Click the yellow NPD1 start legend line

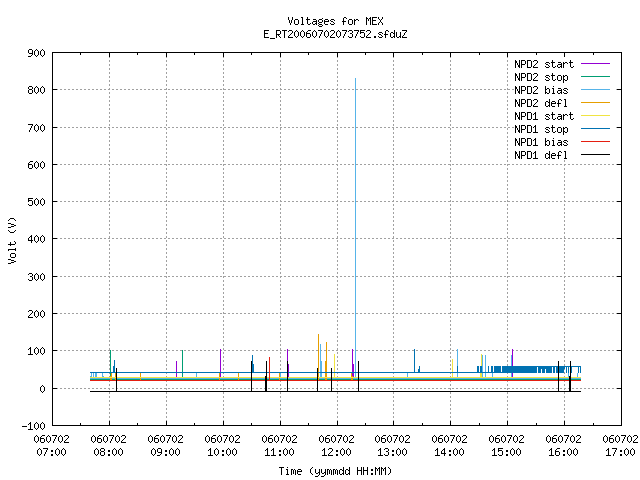pyautogui.click(x=596, y=116)
